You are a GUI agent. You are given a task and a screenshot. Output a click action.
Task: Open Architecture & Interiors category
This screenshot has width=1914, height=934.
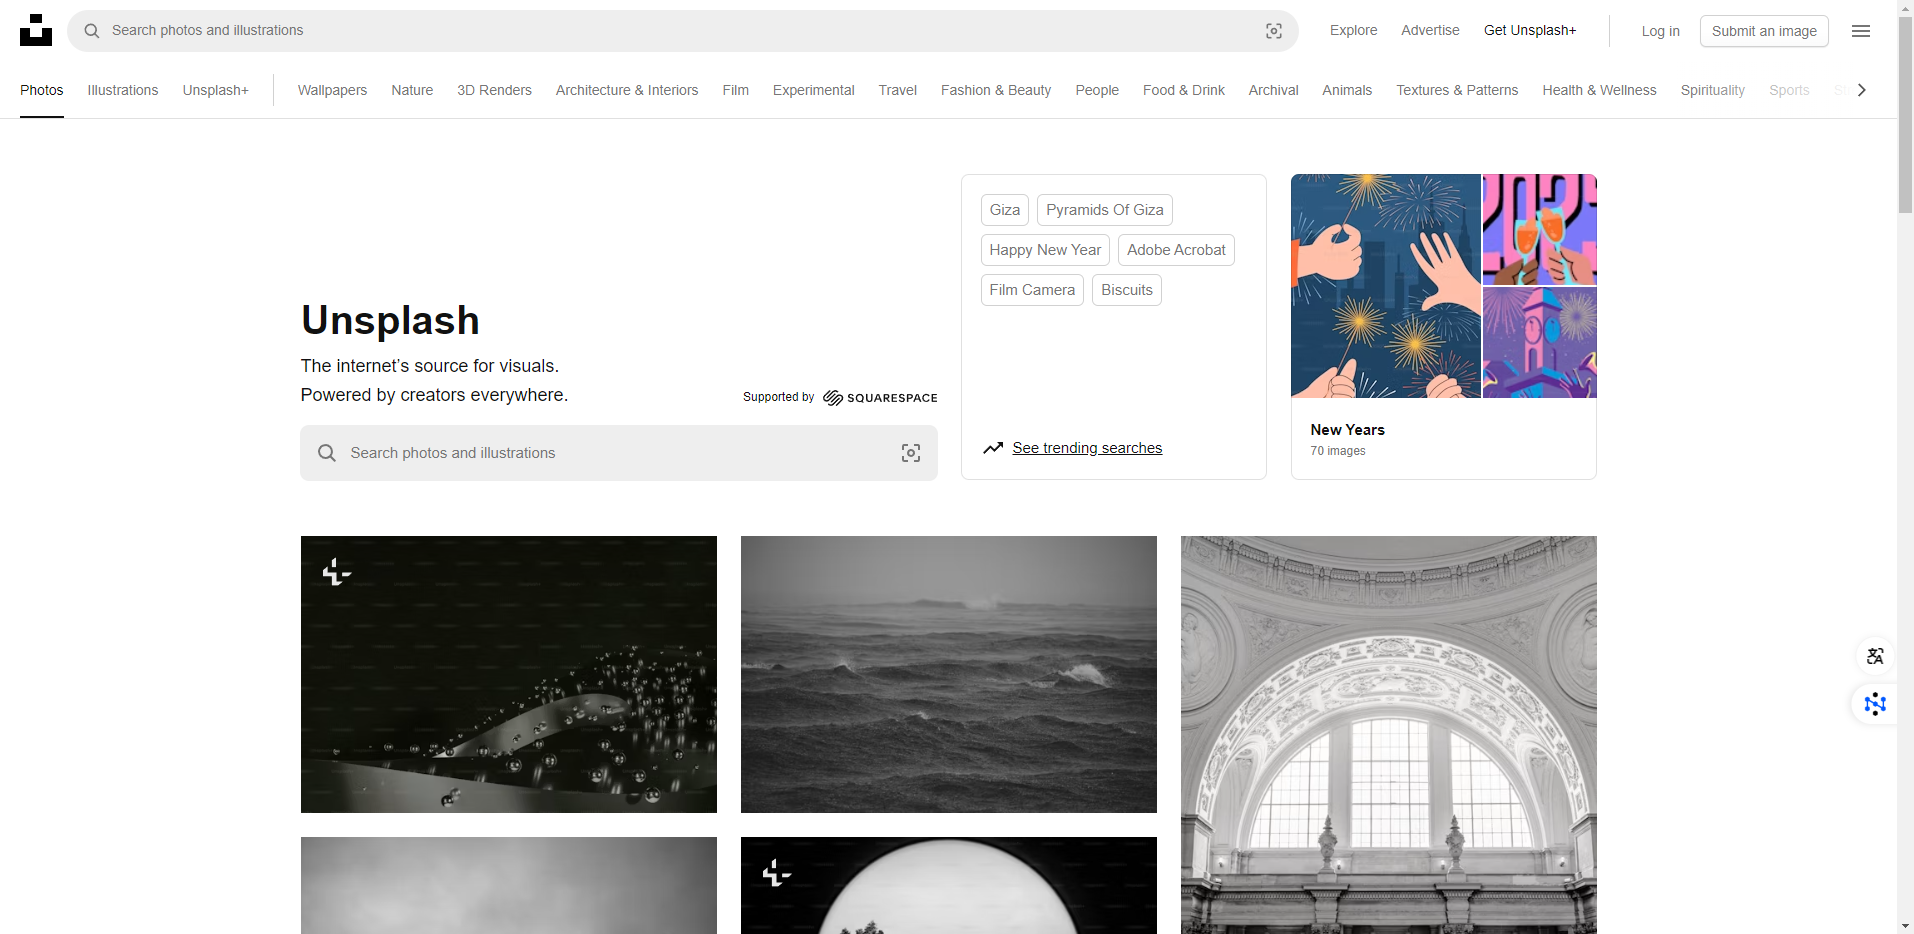coord(627,90)
